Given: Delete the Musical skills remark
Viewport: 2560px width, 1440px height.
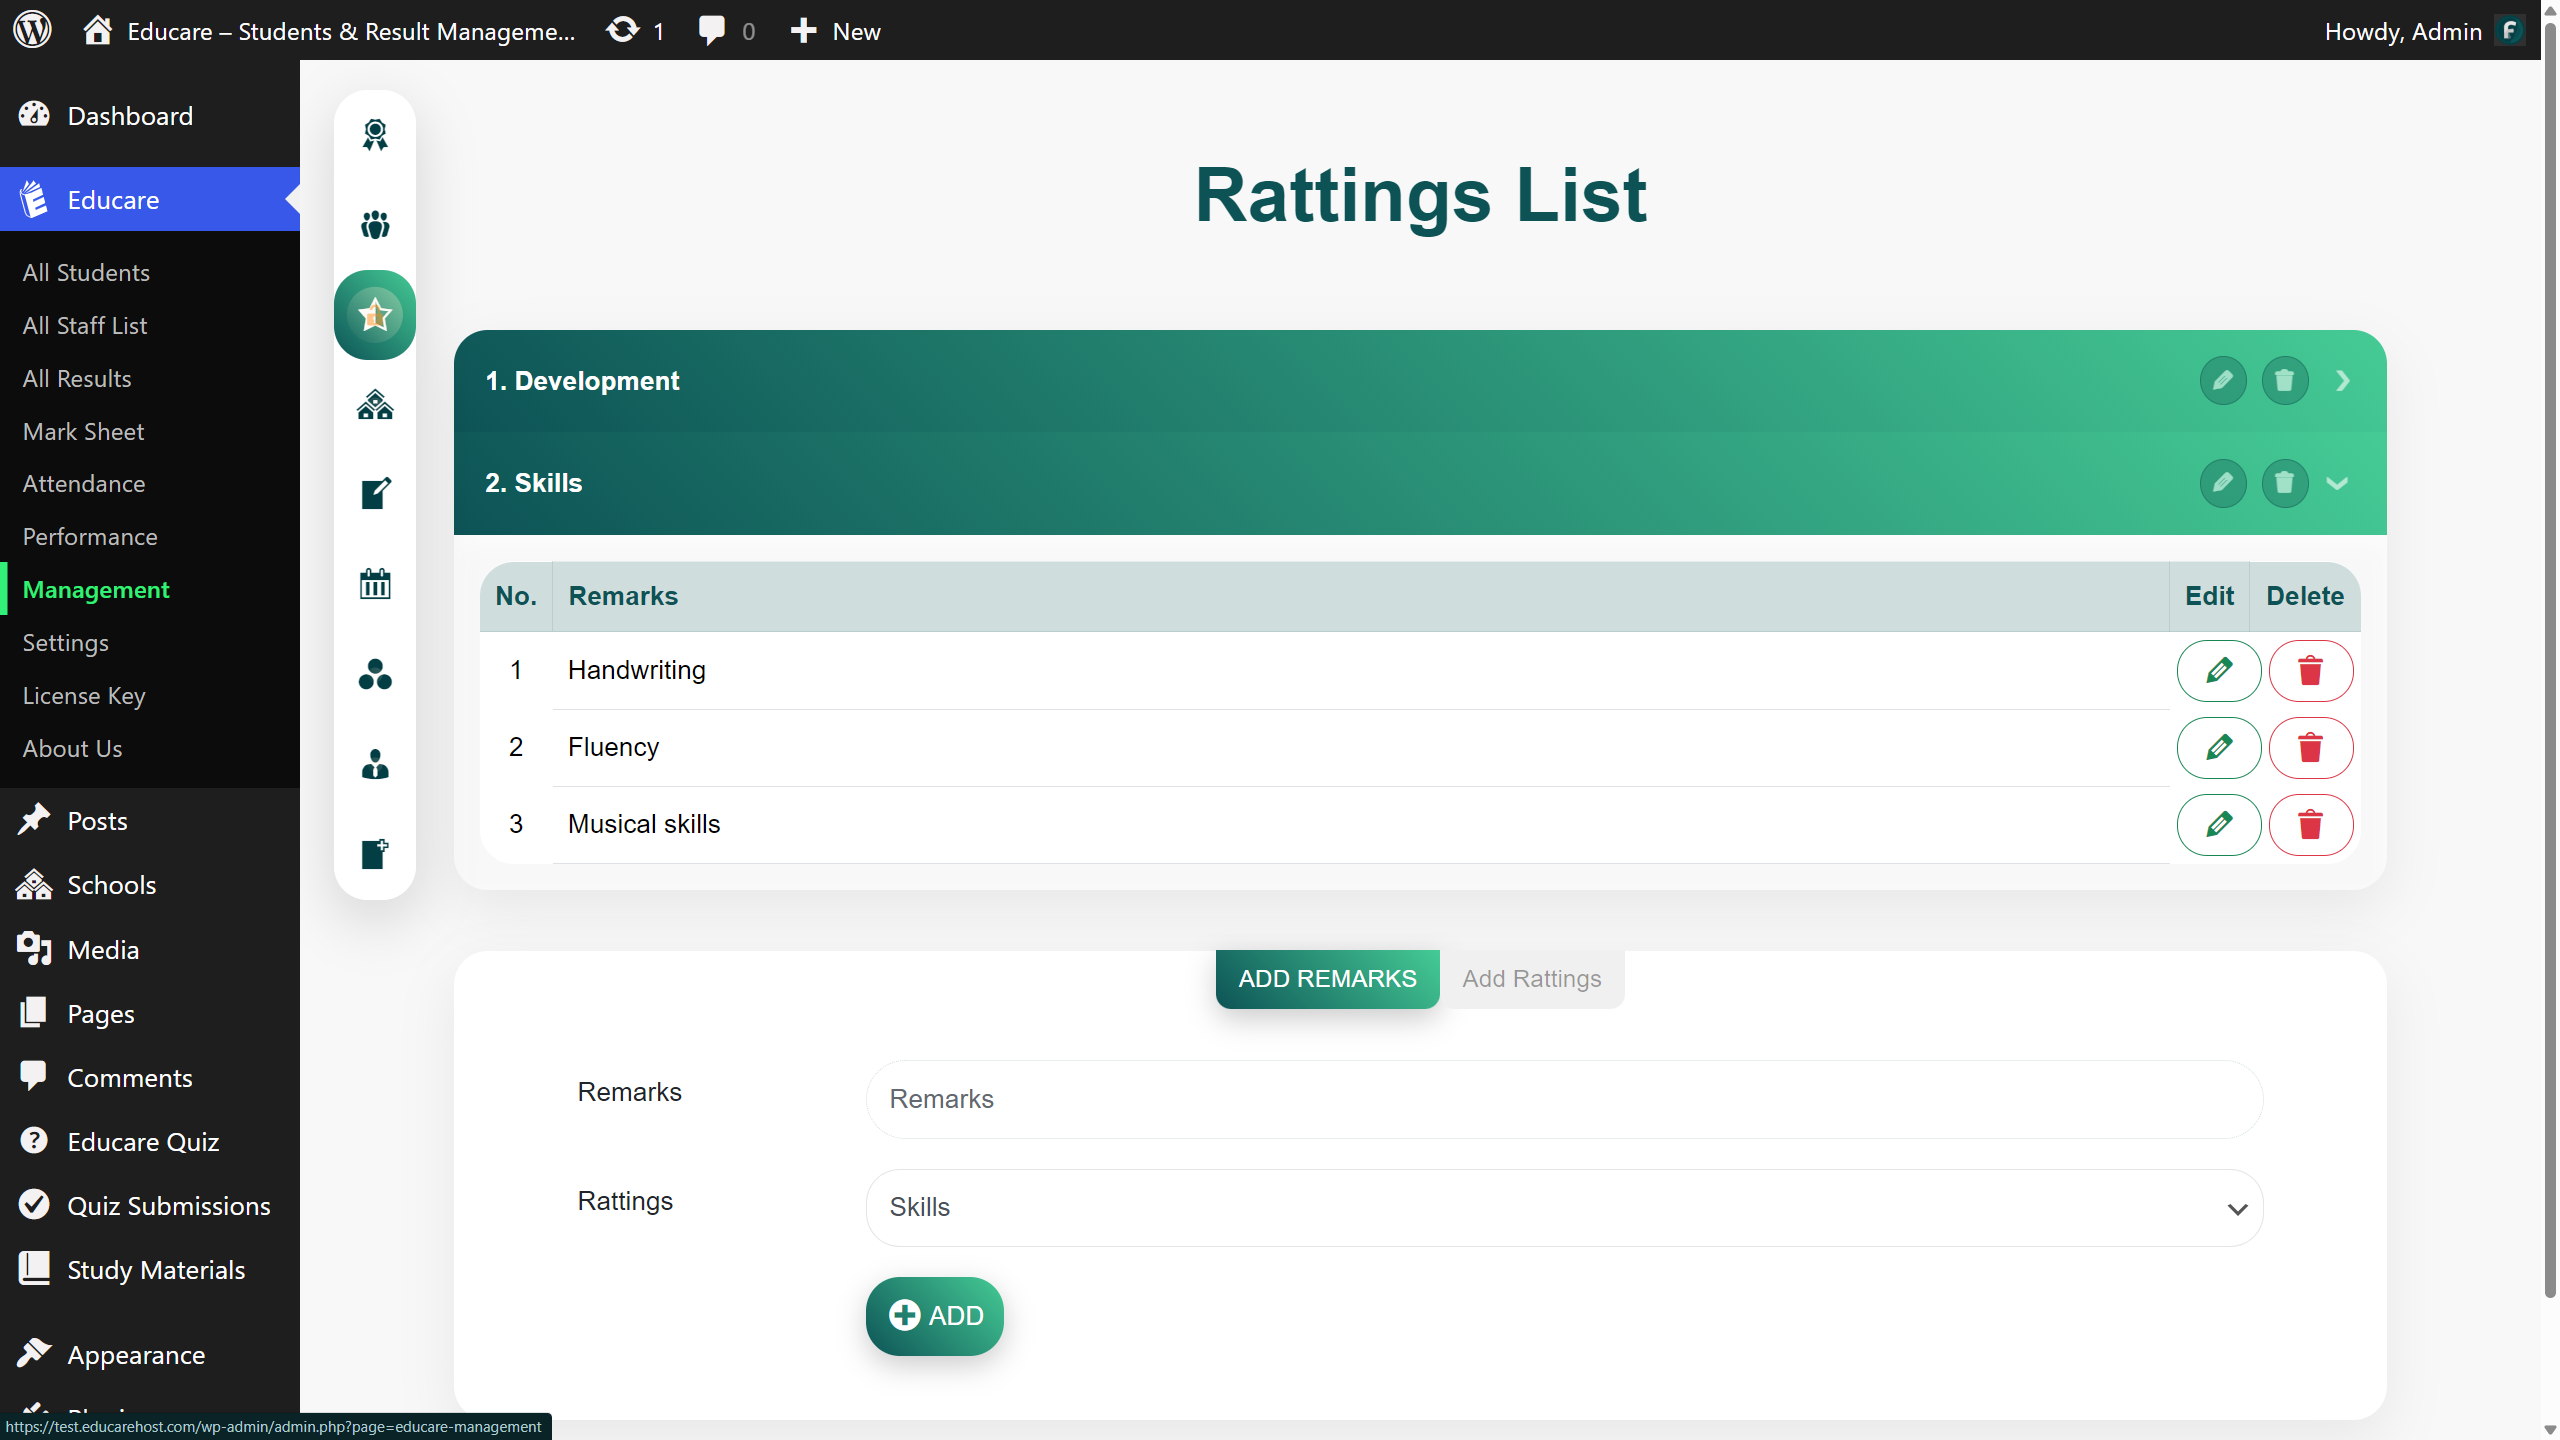Looking at the screenshot, I should (2310, 825).
